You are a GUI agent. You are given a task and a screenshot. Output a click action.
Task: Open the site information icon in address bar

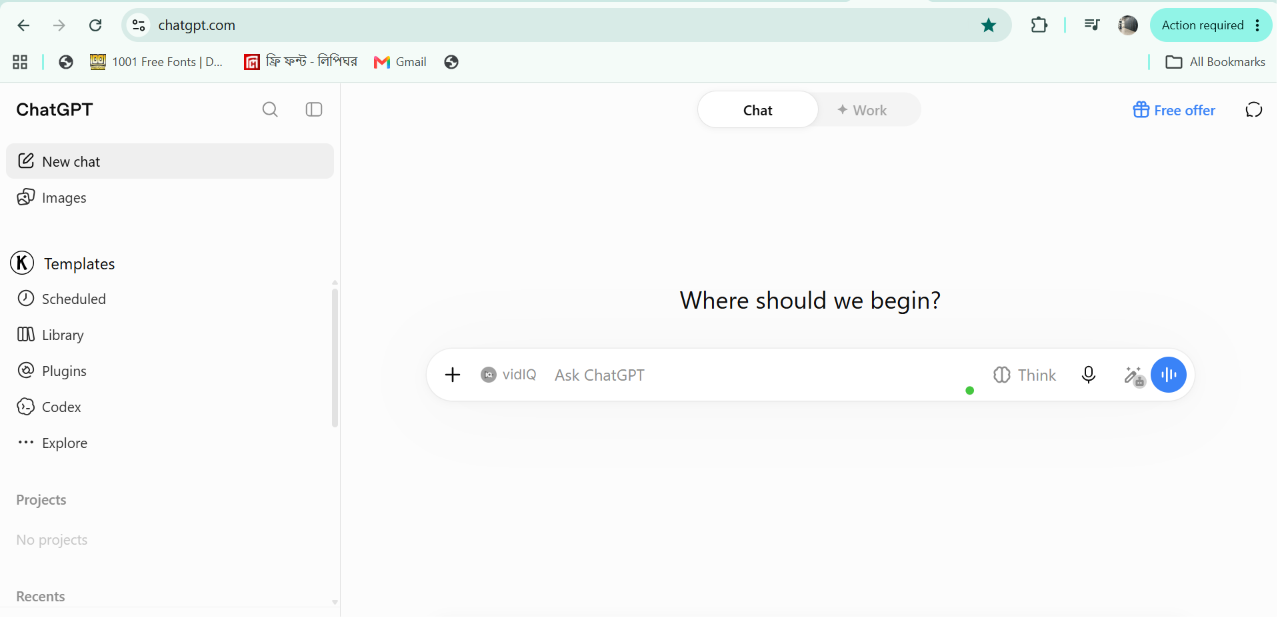click(x=139, y=25)
